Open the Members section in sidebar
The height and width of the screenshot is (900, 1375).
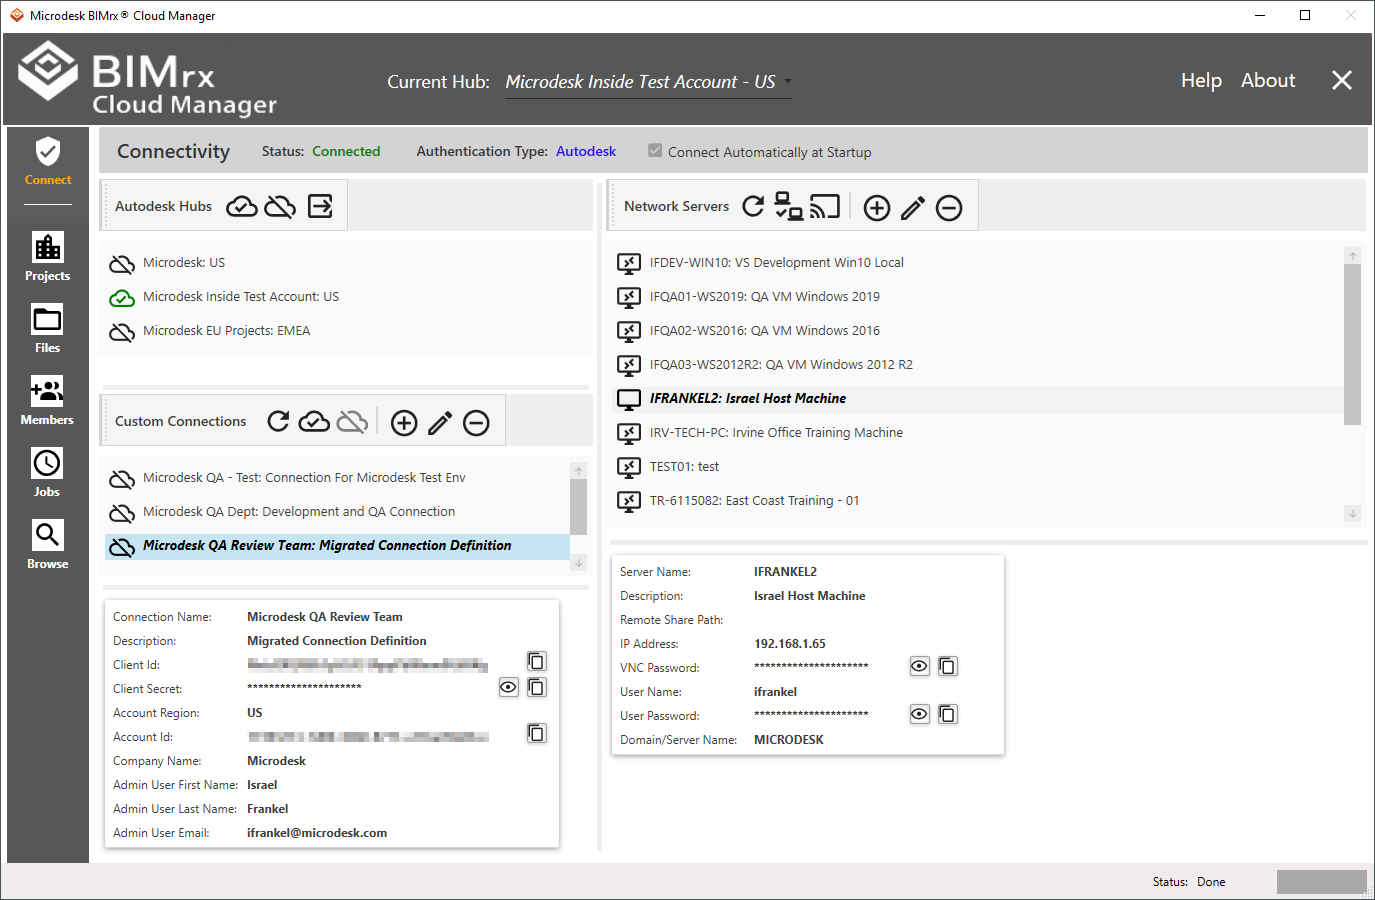[47, 401]
